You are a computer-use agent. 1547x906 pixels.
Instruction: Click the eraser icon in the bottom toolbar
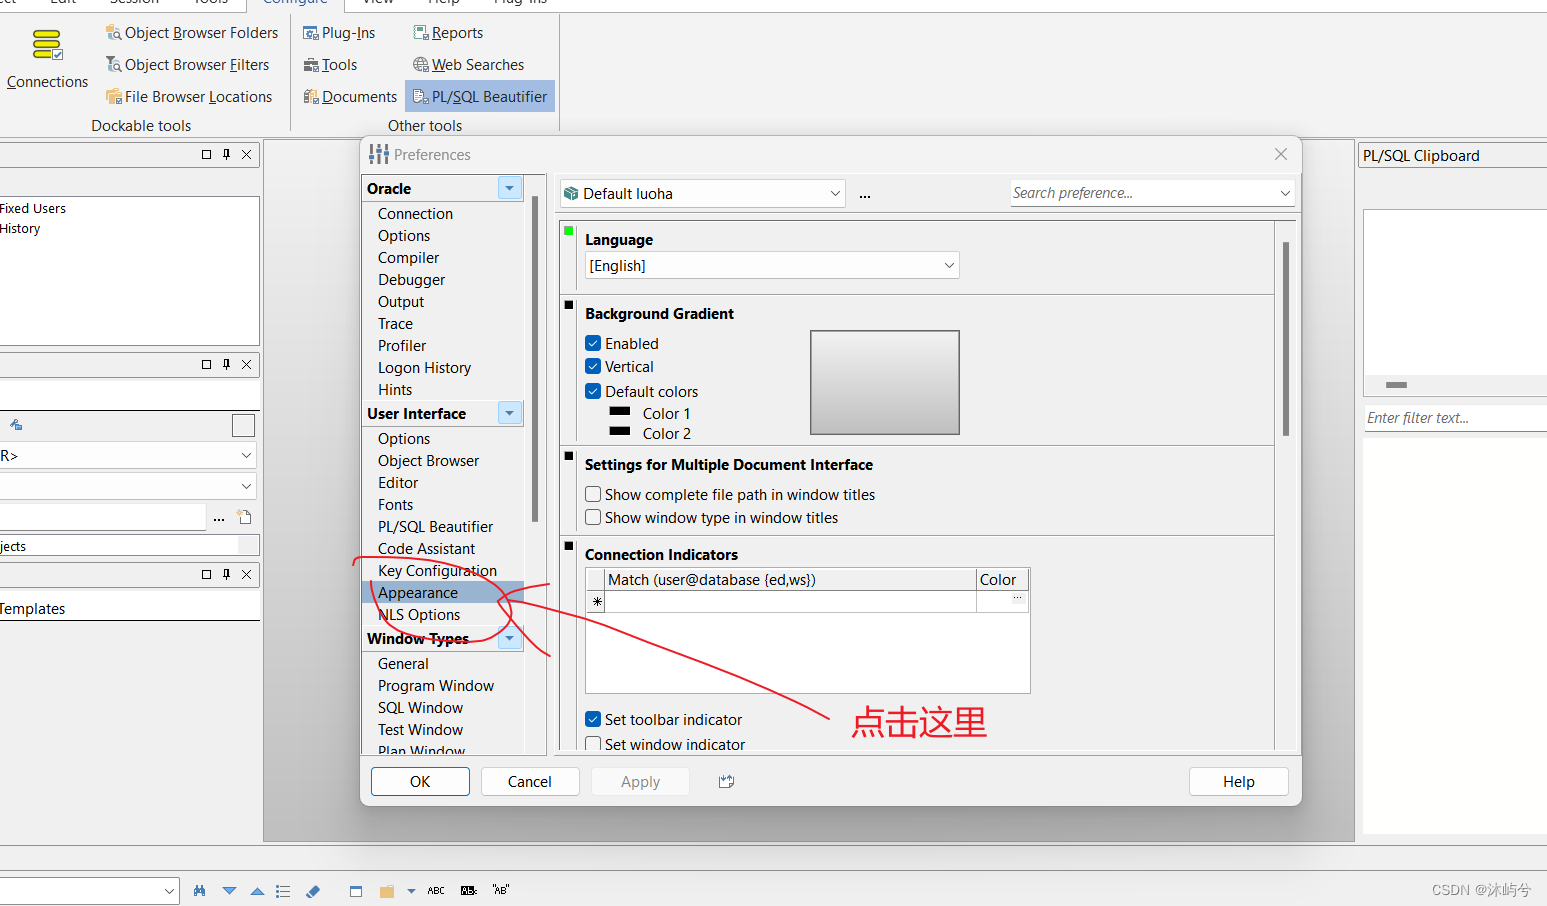[x=313, y=890]
